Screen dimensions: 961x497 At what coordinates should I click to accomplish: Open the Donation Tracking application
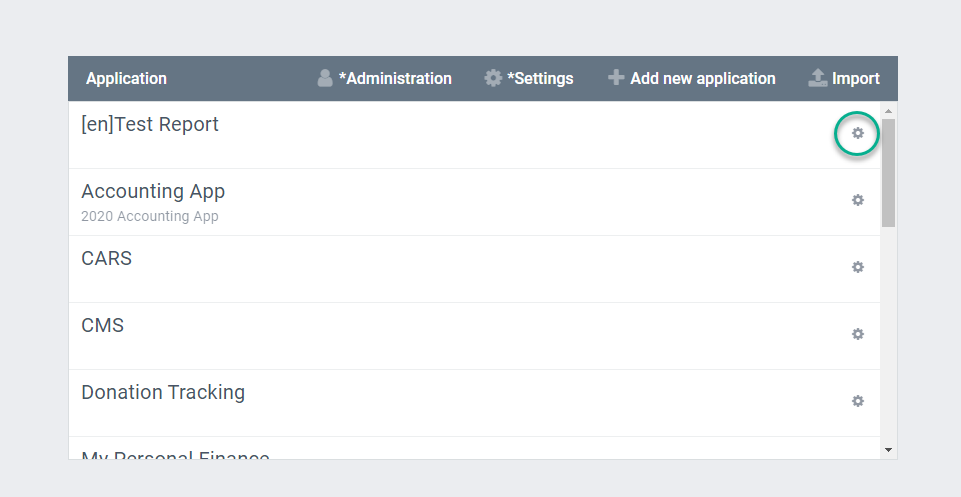click(163, 392)
